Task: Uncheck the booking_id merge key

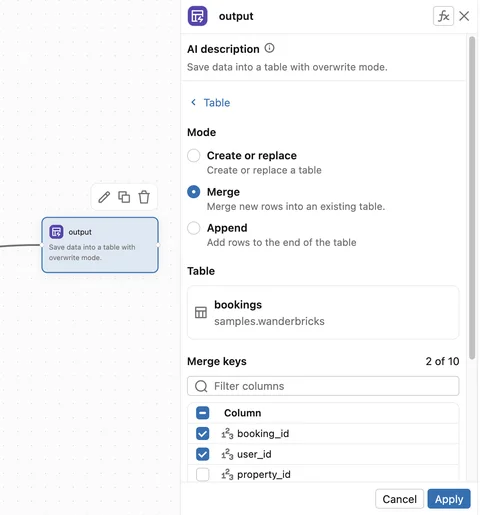Action: pyautogui.click(x=203, y=434)
